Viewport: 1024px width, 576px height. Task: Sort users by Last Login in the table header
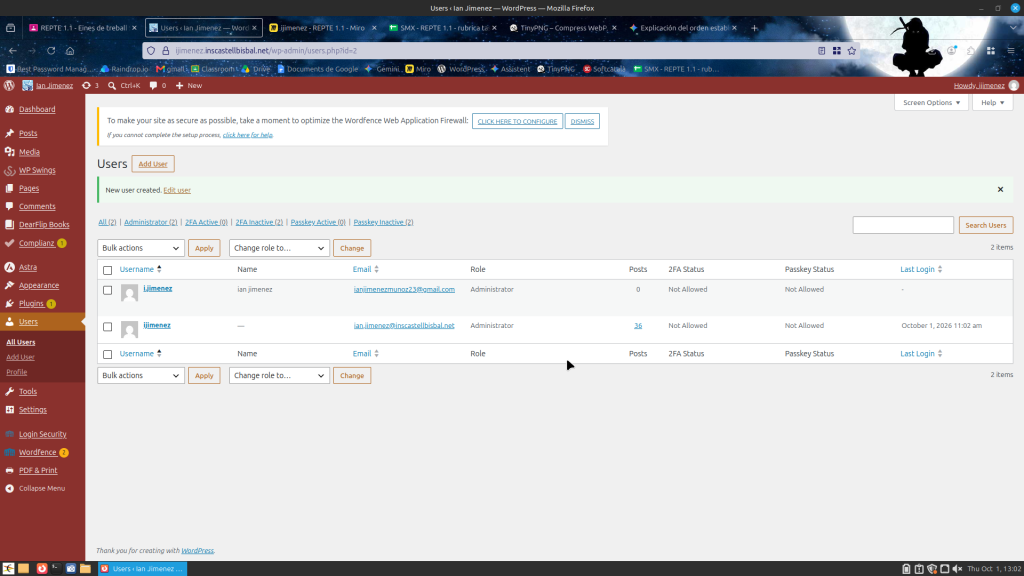point(921,269)
